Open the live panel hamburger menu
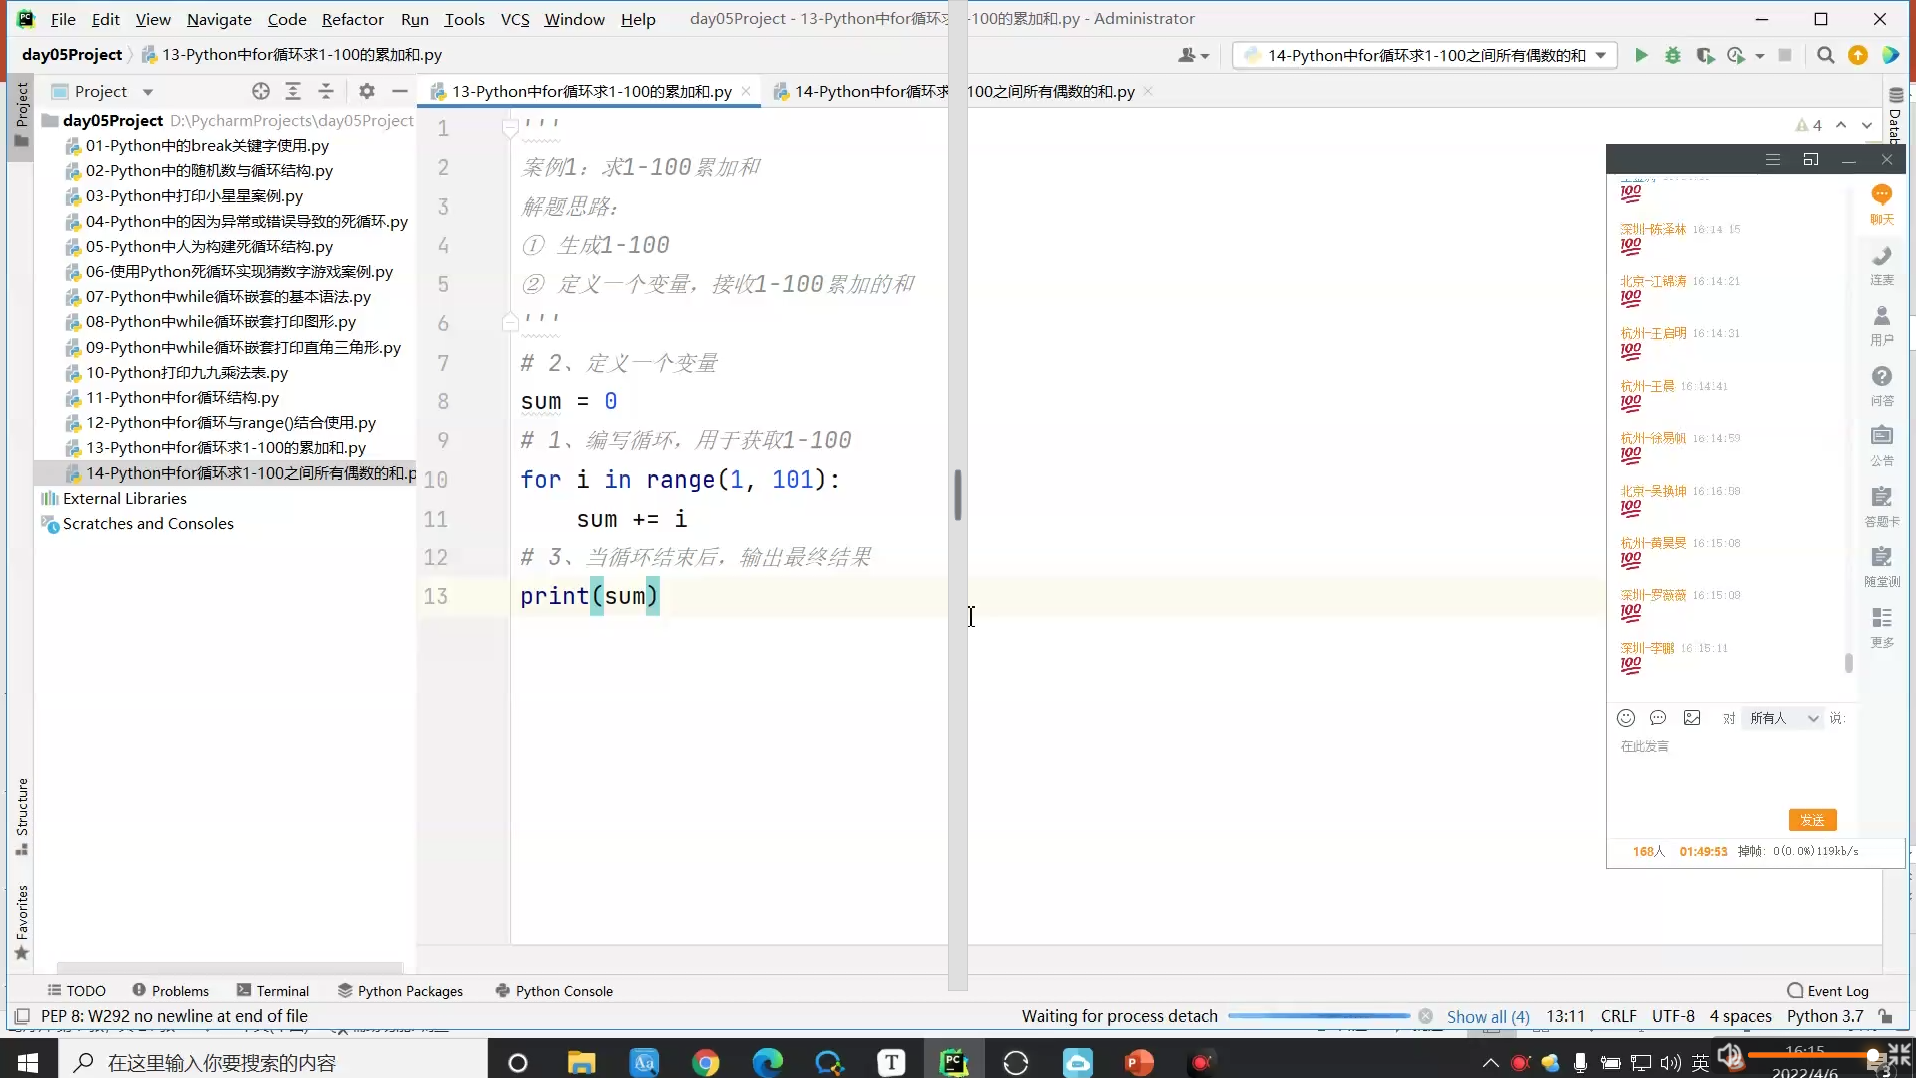 (x=1773, y=160)
